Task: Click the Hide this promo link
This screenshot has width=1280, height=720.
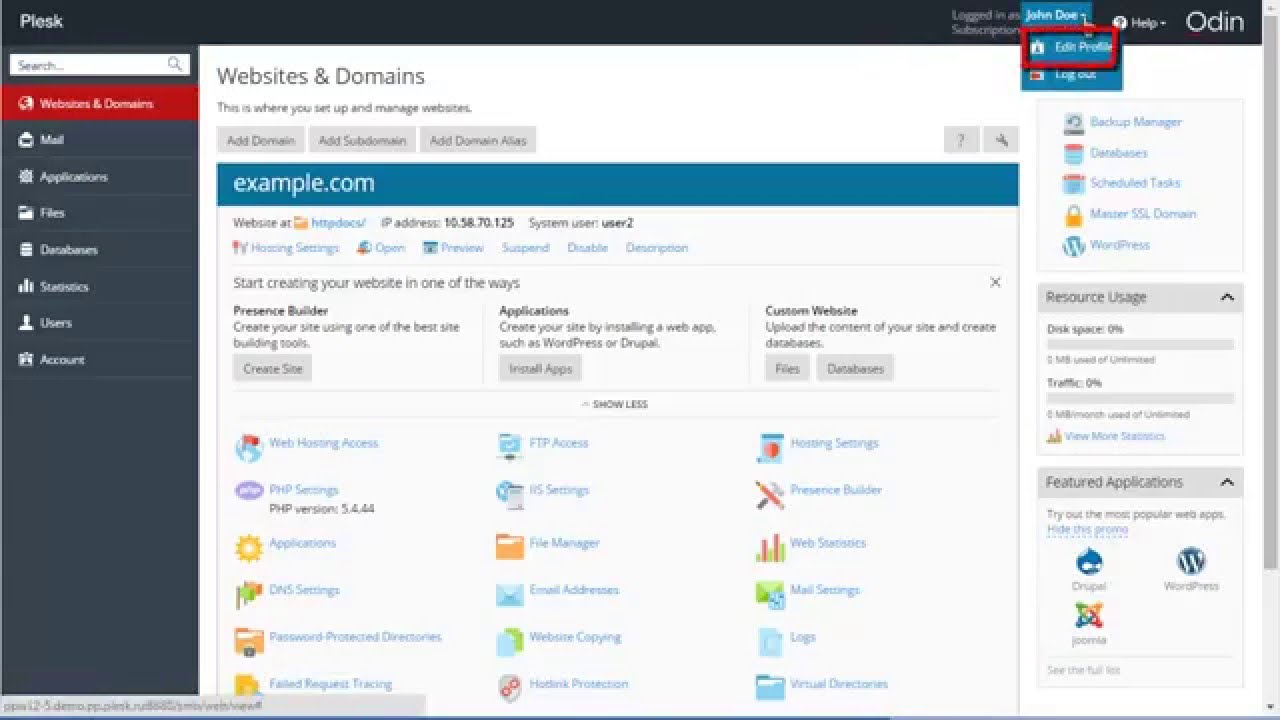Action: [1087, 529]
